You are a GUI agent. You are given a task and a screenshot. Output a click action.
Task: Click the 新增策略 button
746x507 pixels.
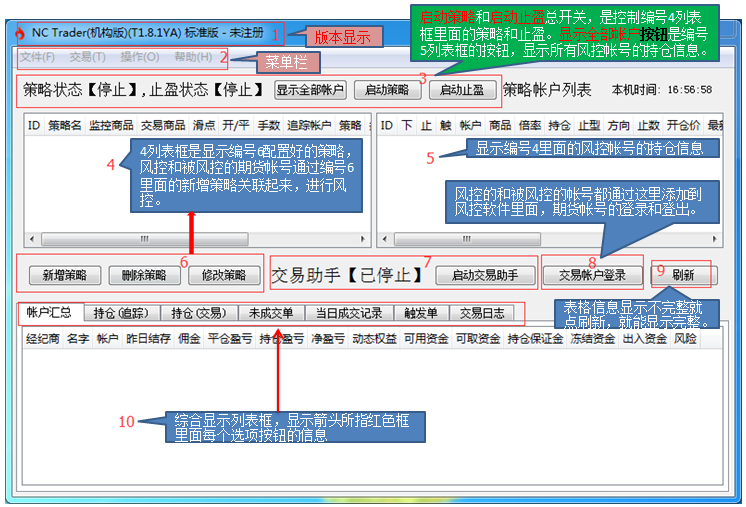65,275
